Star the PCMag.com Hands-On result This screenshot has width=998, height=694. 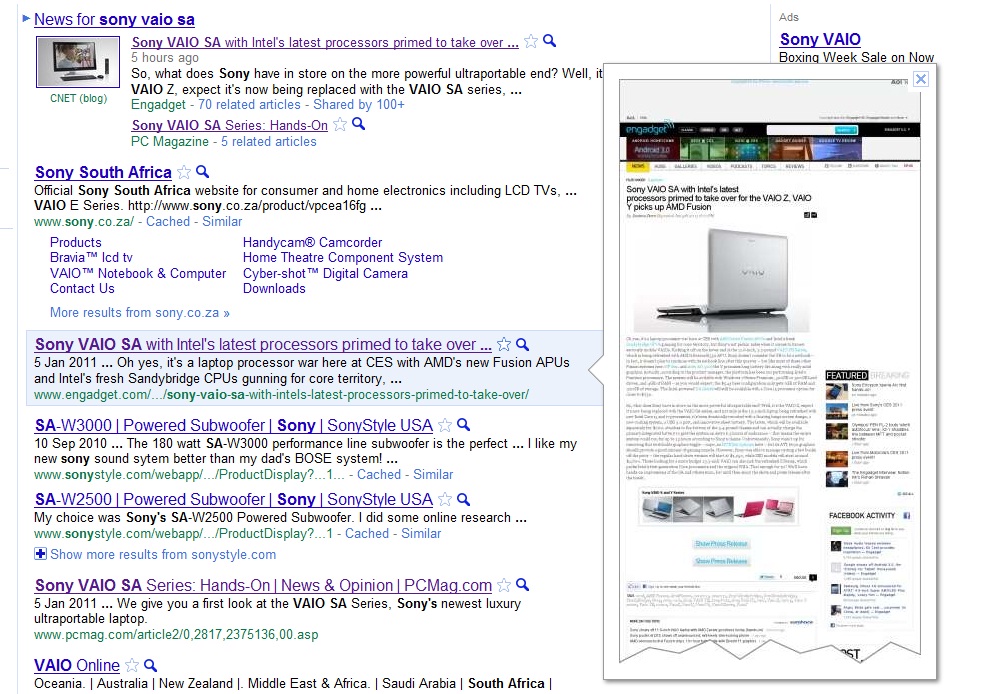point(503,585)
